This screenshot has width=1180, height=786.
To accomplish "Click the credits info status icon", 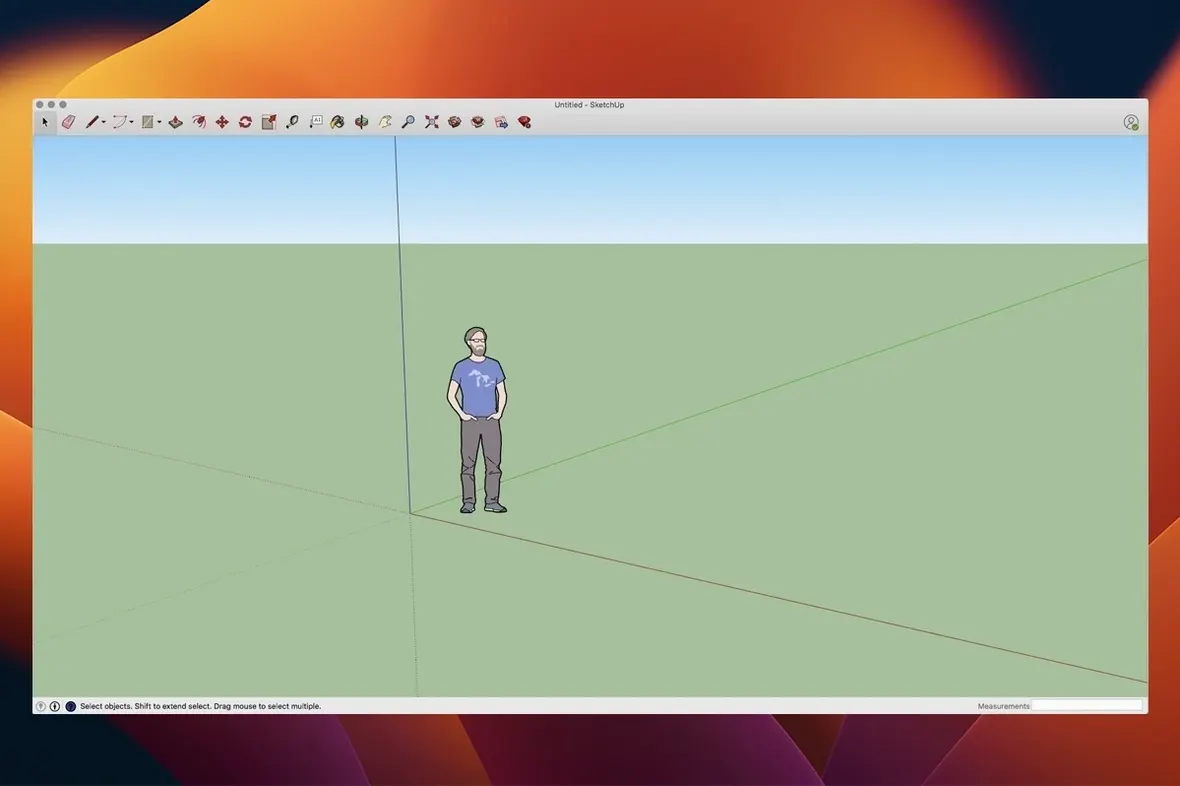I will coord(55,706).
